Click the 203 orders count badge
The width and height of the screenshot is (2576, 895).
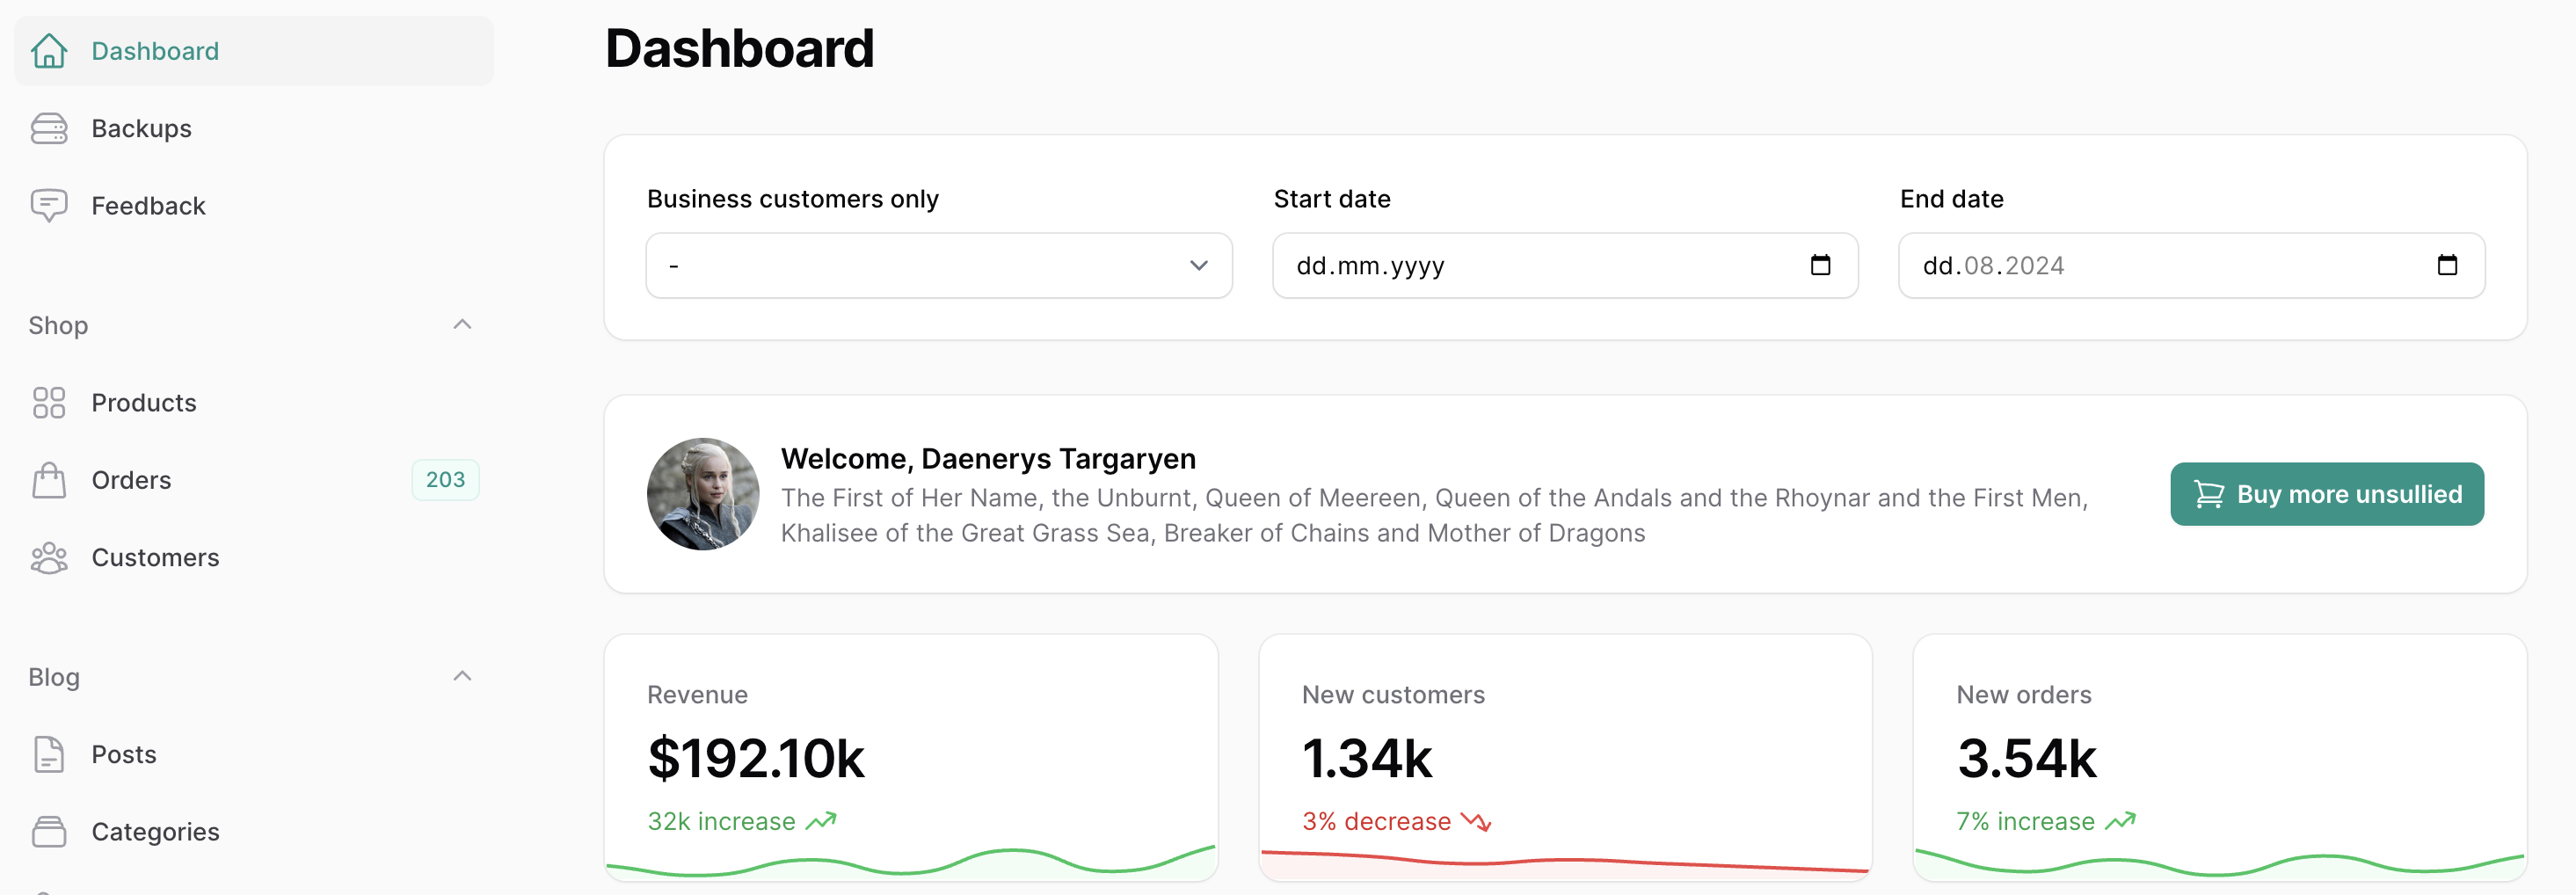pos(445,480)
